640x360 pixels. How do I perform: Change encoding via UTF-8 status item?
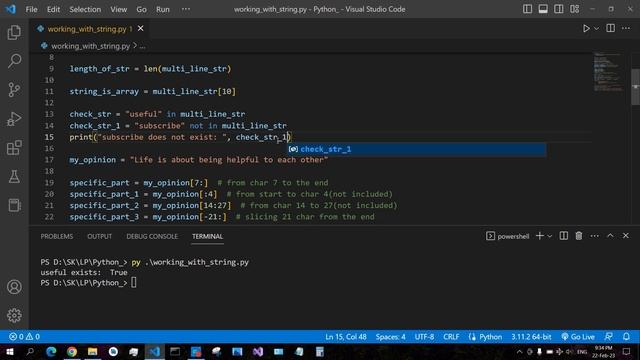pos(424,337)
